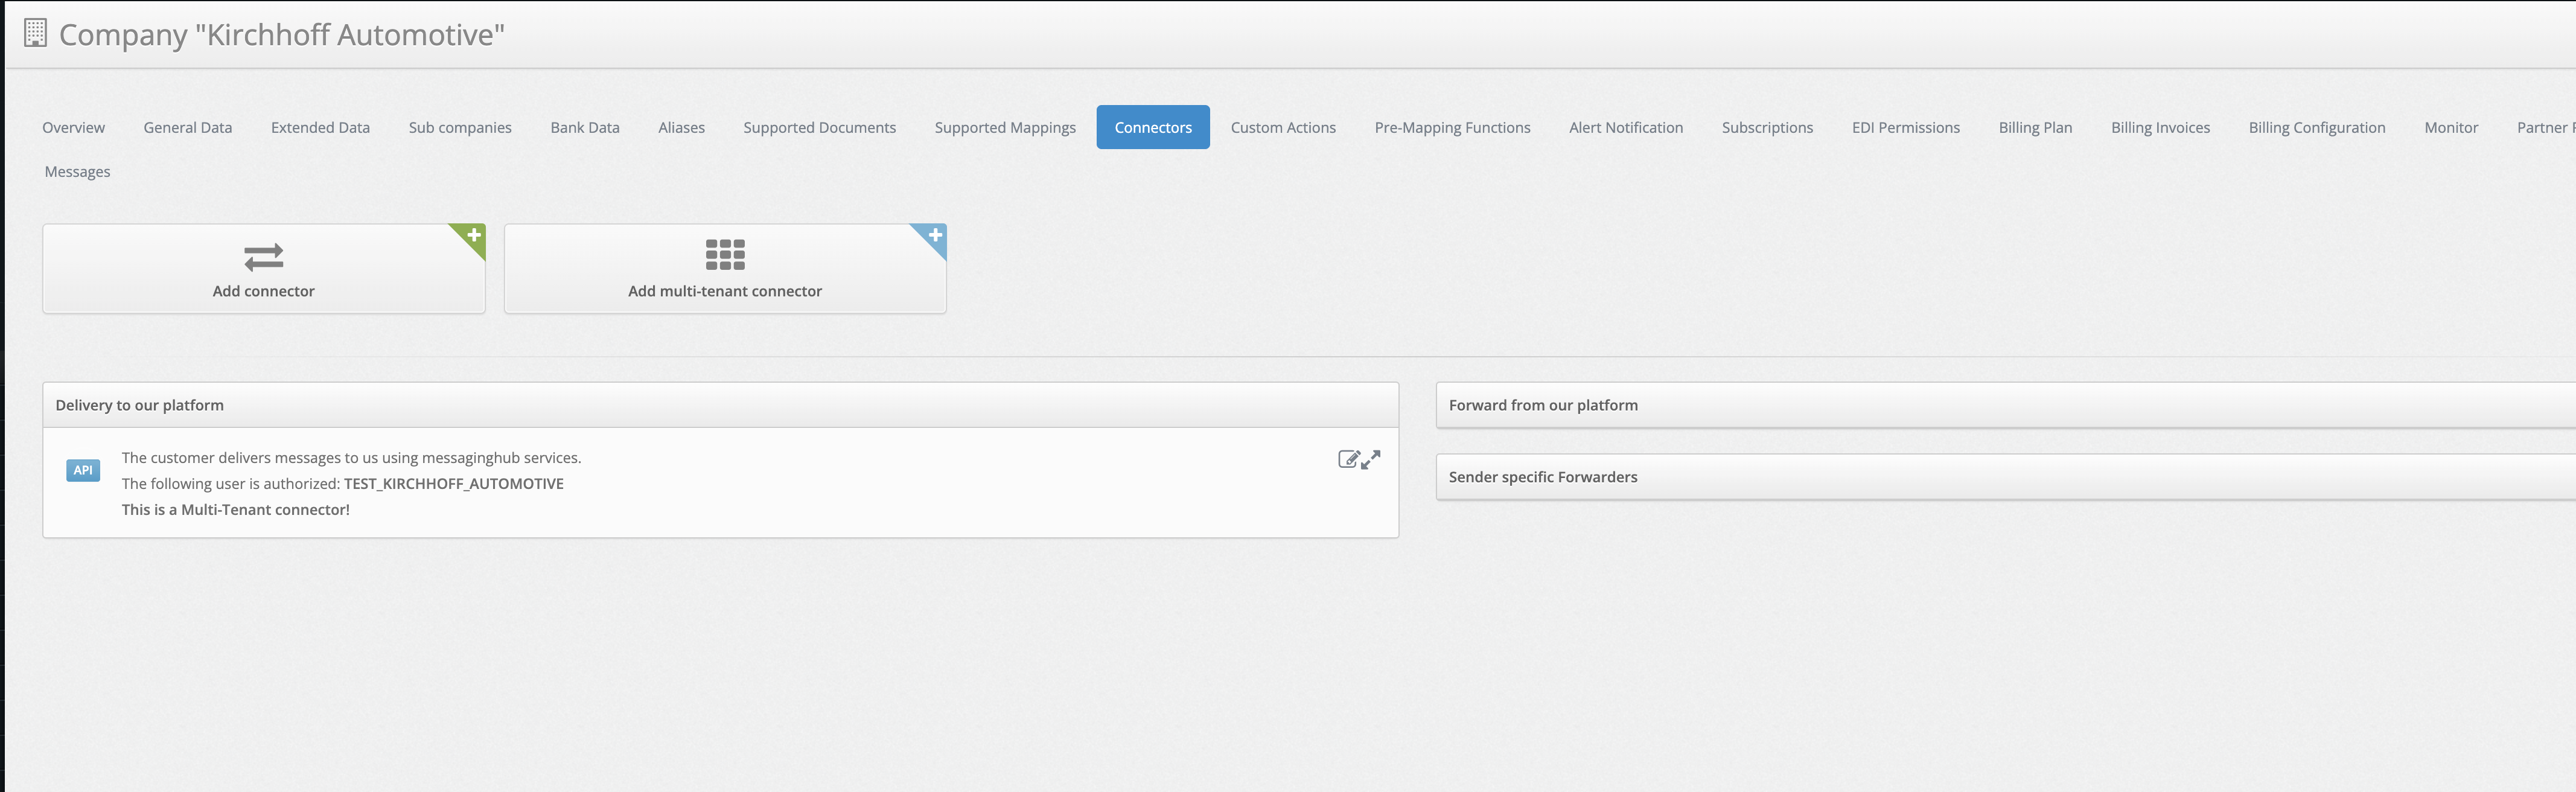Switch to the Alert Notification tab
This screenshot has height=792, width=2576.
1626,127
